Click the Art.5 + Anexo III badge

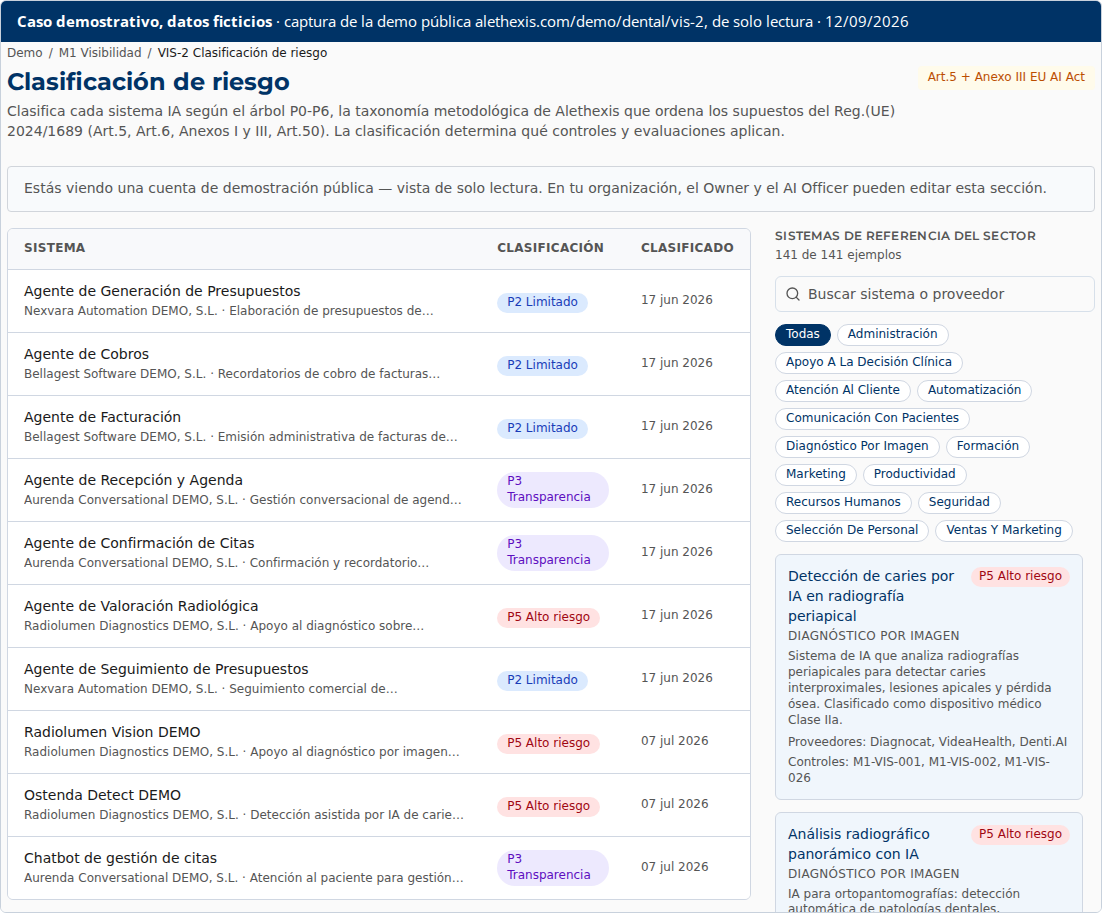pyautogui.click(x=1006, y=77)
